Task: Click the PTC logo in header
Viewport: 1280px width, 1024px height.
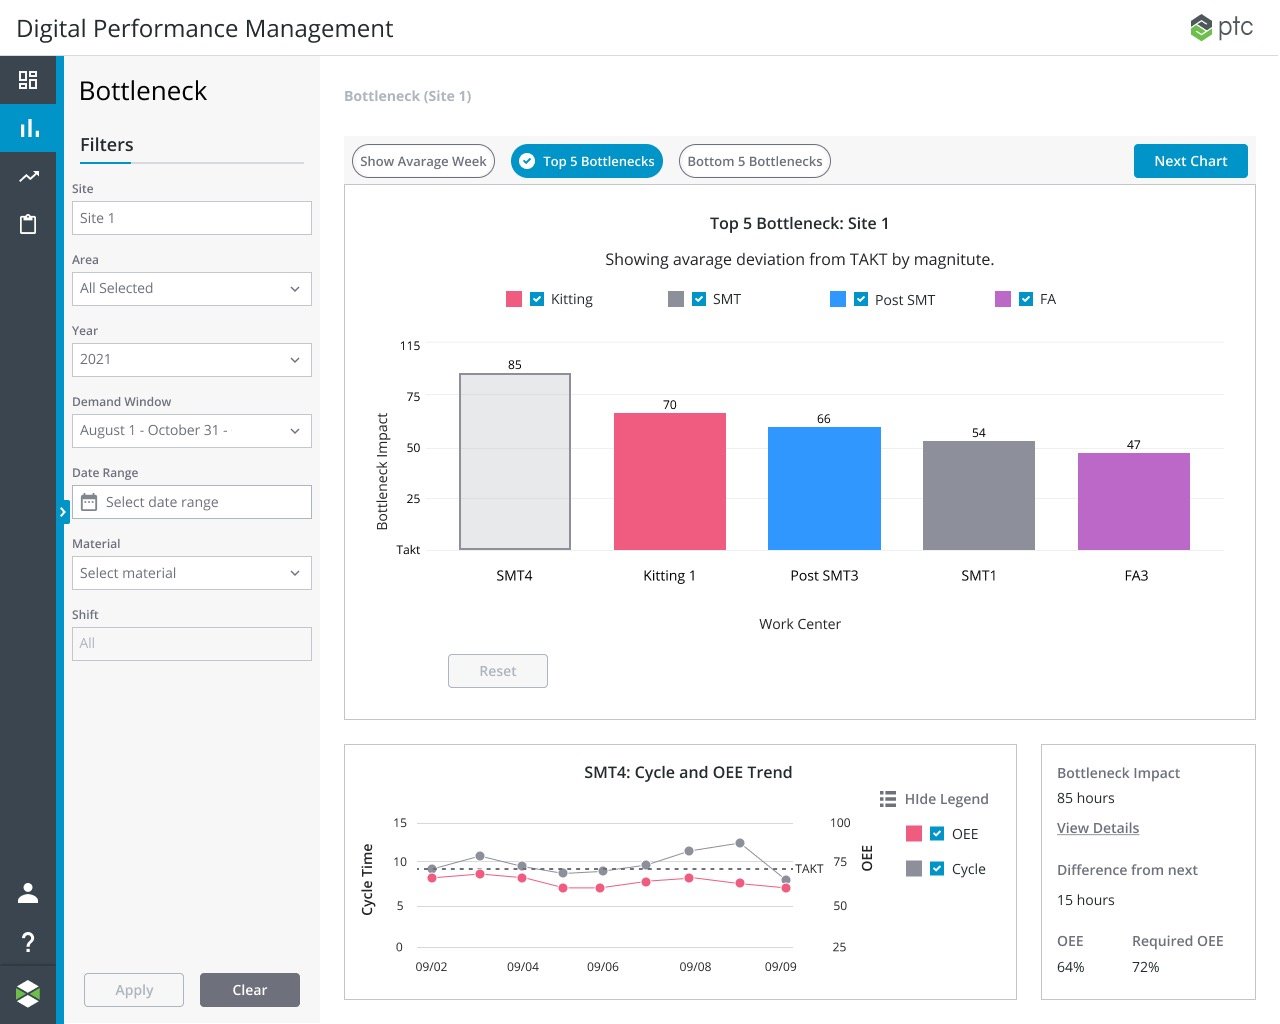Action: tap(1221, 27)
